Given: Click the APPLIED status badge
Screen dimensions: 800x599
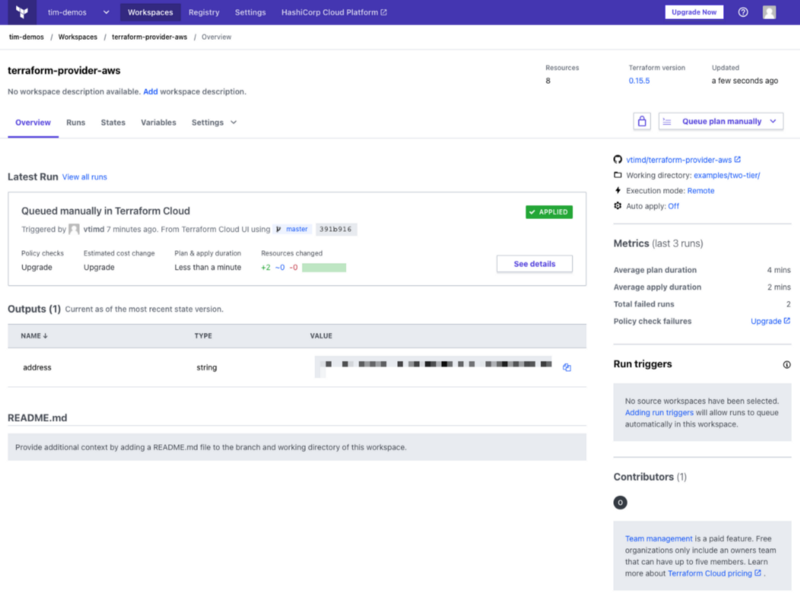Looking at the screenshot, I should 549,212.
